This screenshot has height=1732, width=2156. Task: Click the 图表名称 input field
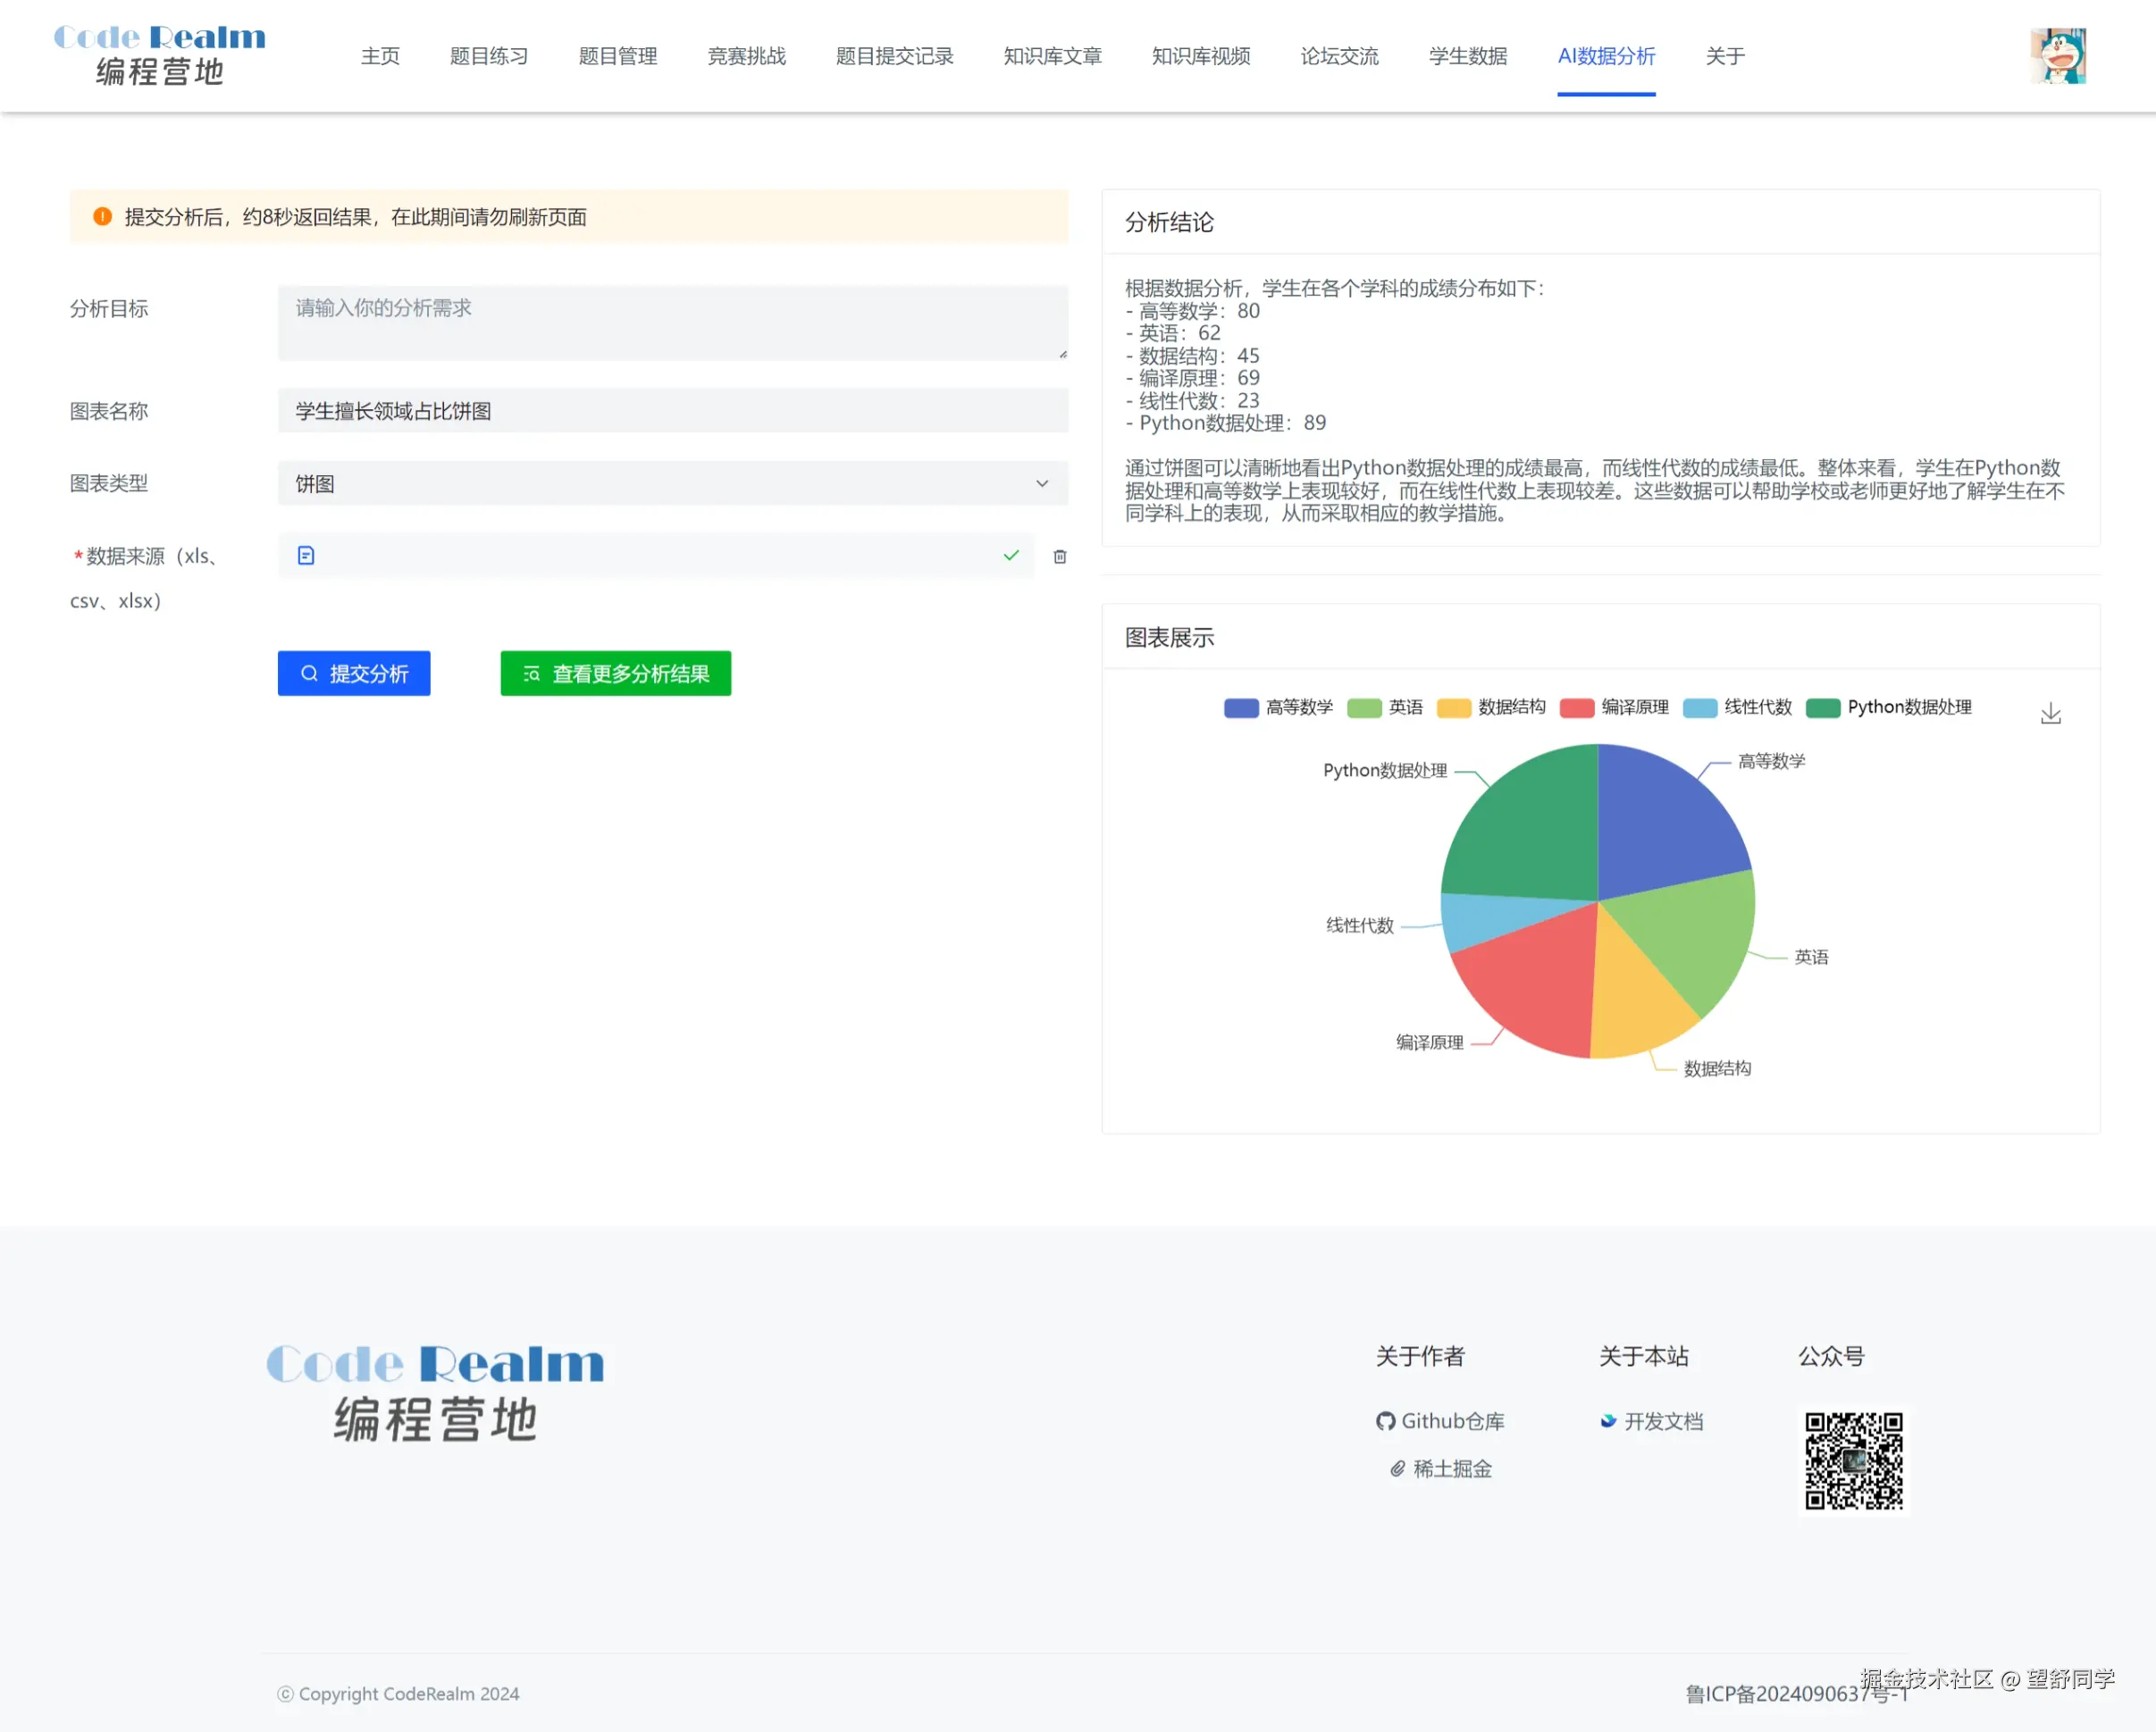[x=672, y=411]
